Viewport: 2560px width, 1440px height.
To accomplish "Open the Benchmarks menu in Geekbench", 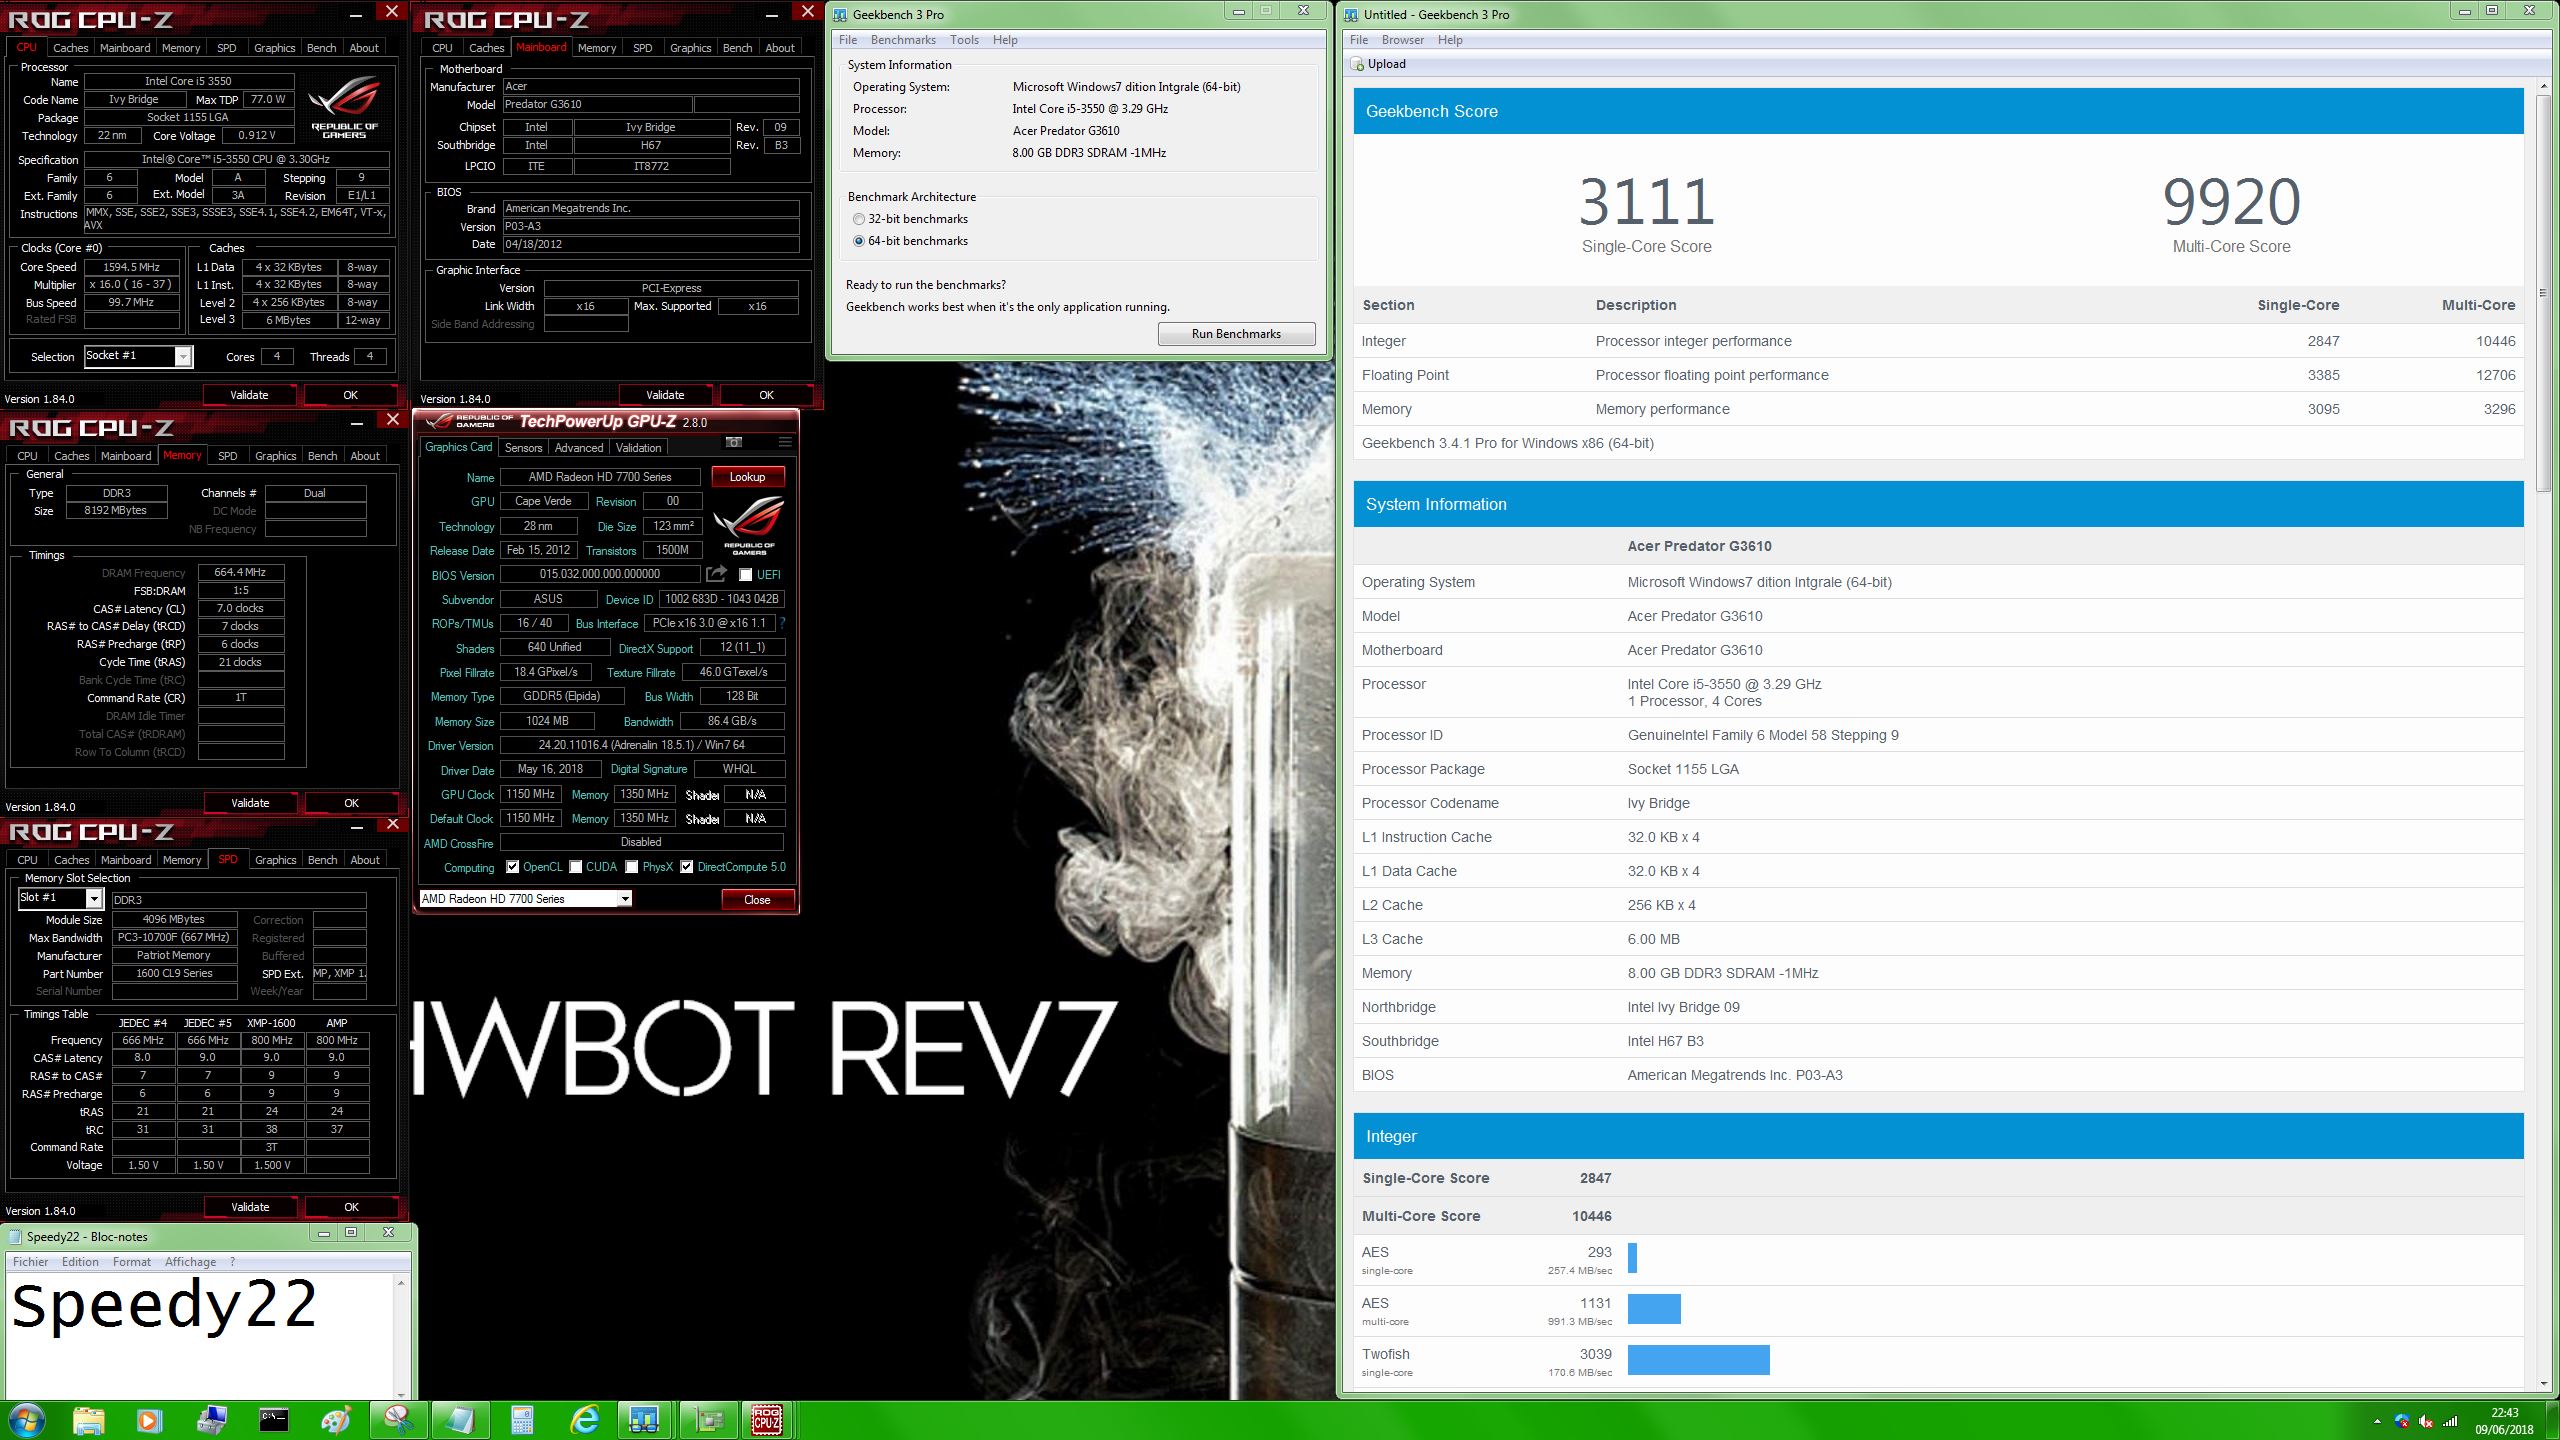I will tap(903, 40).
